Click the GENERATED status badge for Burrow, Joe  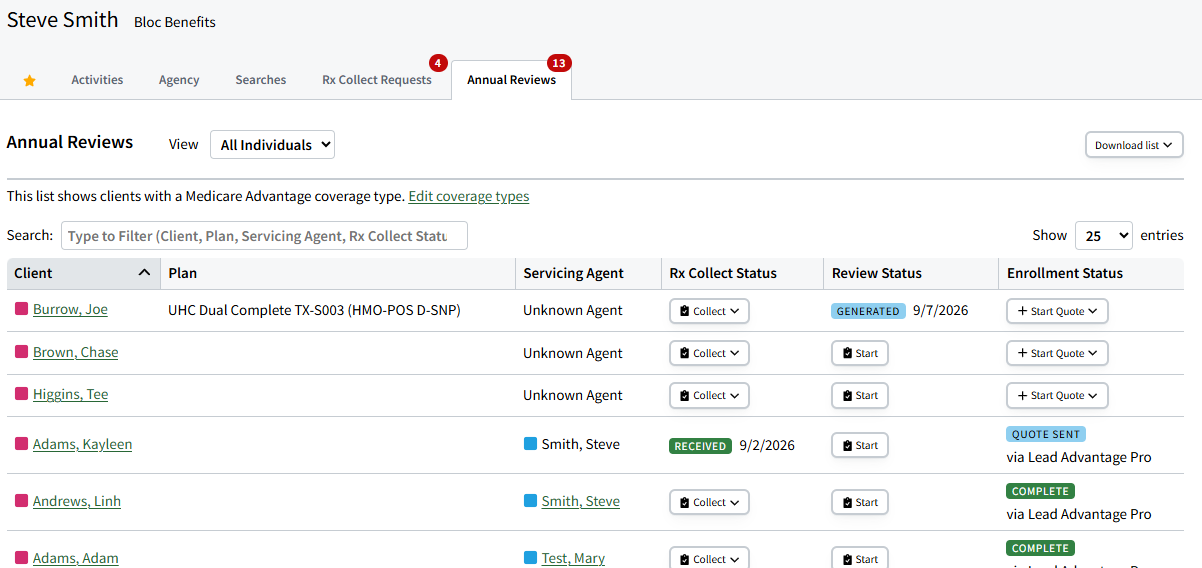[868, 311]
